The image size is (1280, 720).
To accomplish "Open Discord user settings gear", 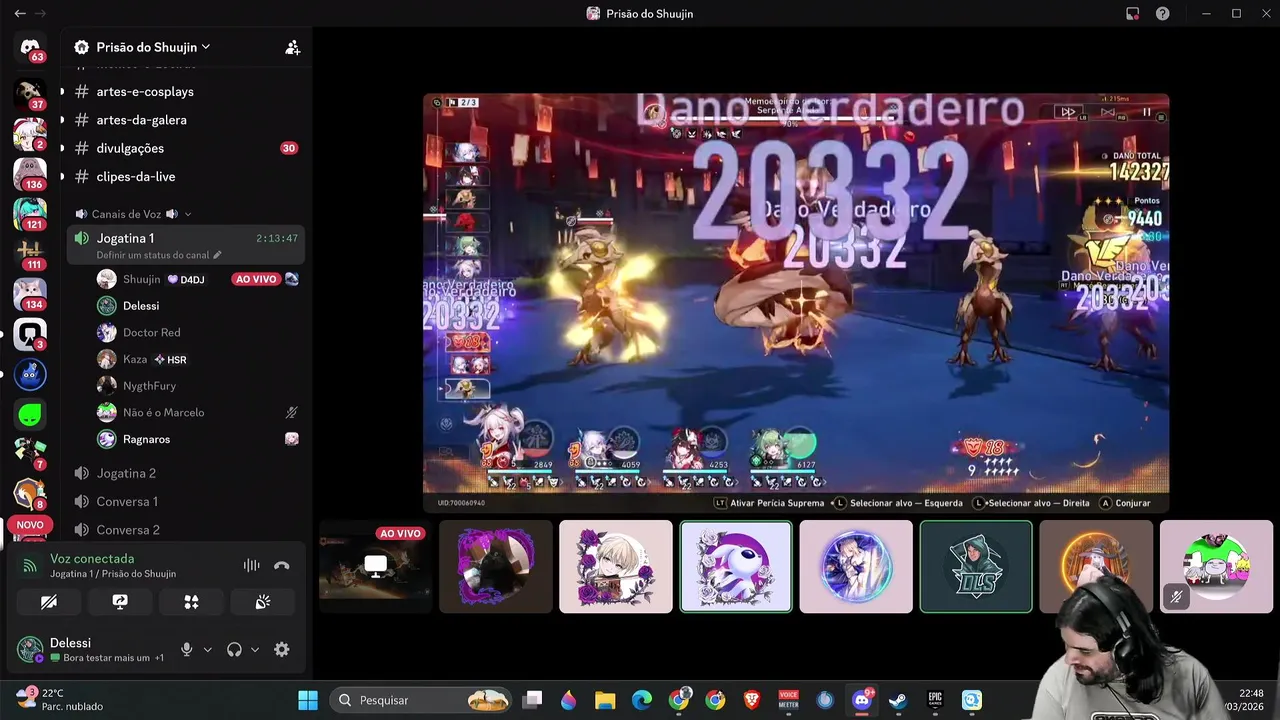I will [282, 649].
